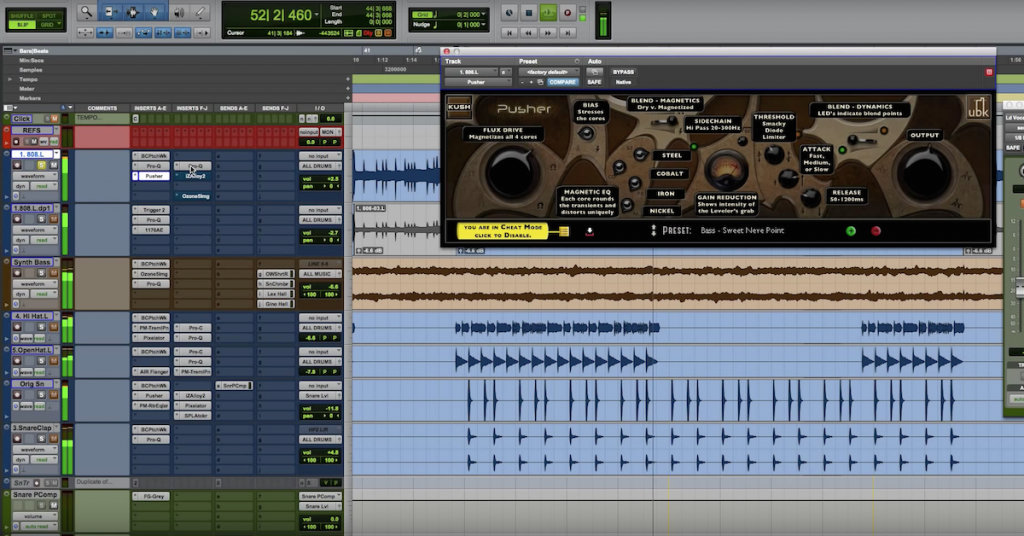Select the Pencil tool

pyautogui.click(x=200, y=12)
